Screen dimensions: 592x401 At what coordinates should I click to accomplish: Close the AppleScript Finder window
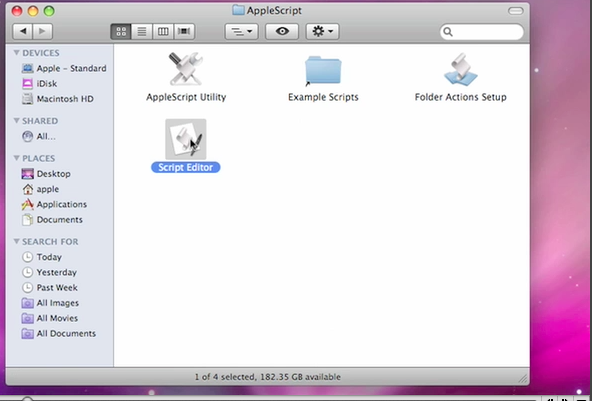point(17,11)
